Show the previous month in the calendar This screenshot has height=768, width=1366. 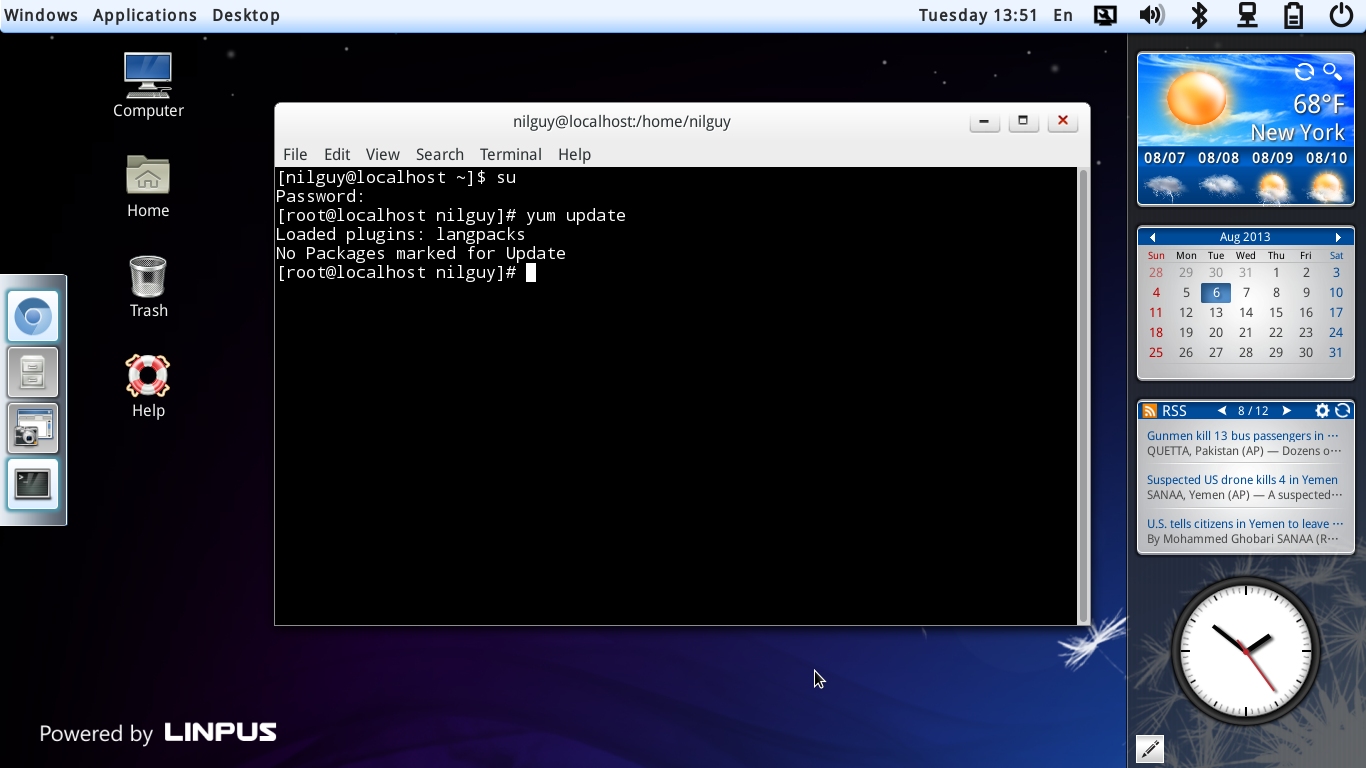(x=1153, y=237)
